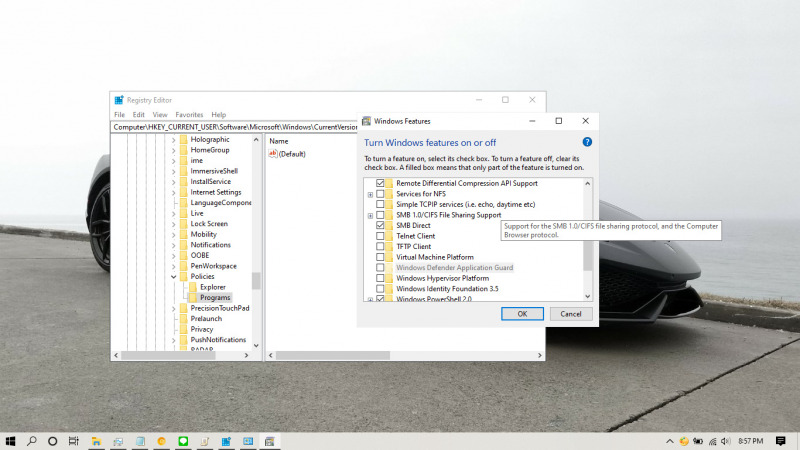The width and height of the screenshot is (800, 450).
Task: Switch to Windows Features taskbar icon
Action: coord(269,441)
